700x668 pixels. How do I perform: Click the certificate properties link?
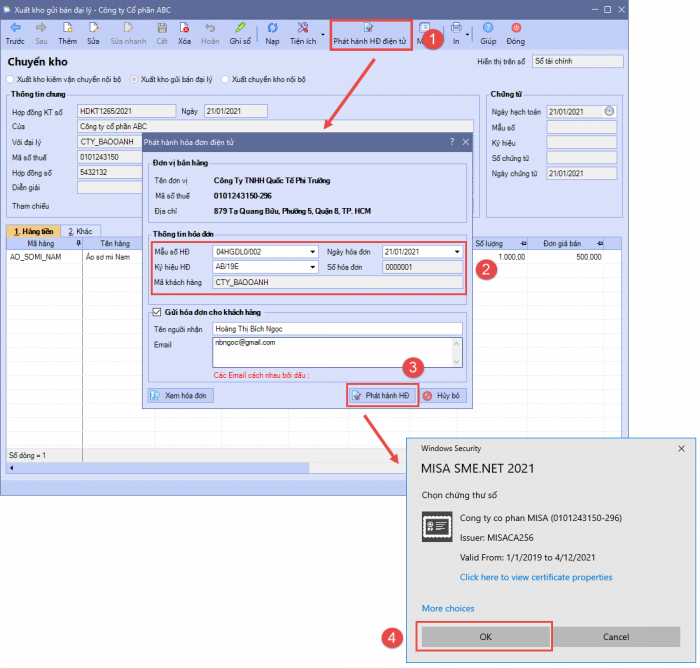(535, 577)
